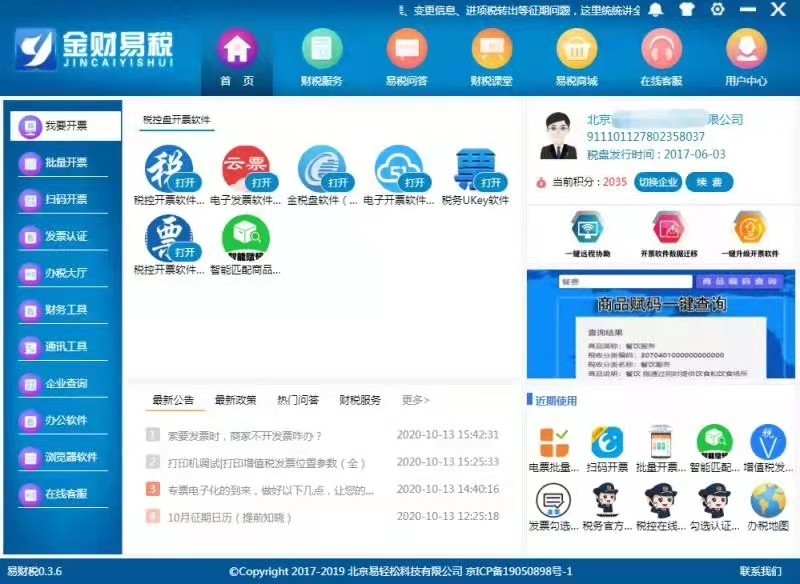Switch to the 最新政策 tab

click(x=235, y=400)
